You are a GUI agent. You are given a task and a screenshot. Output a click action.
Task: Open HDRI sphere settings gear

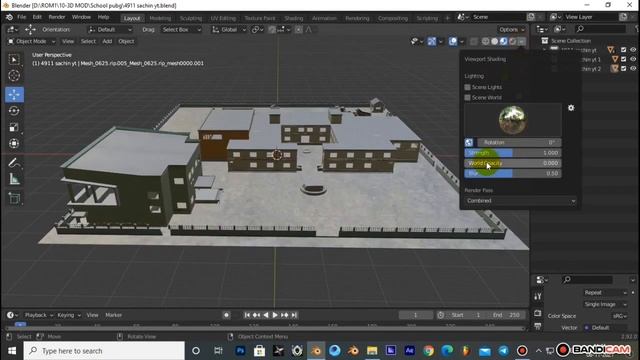571,108
